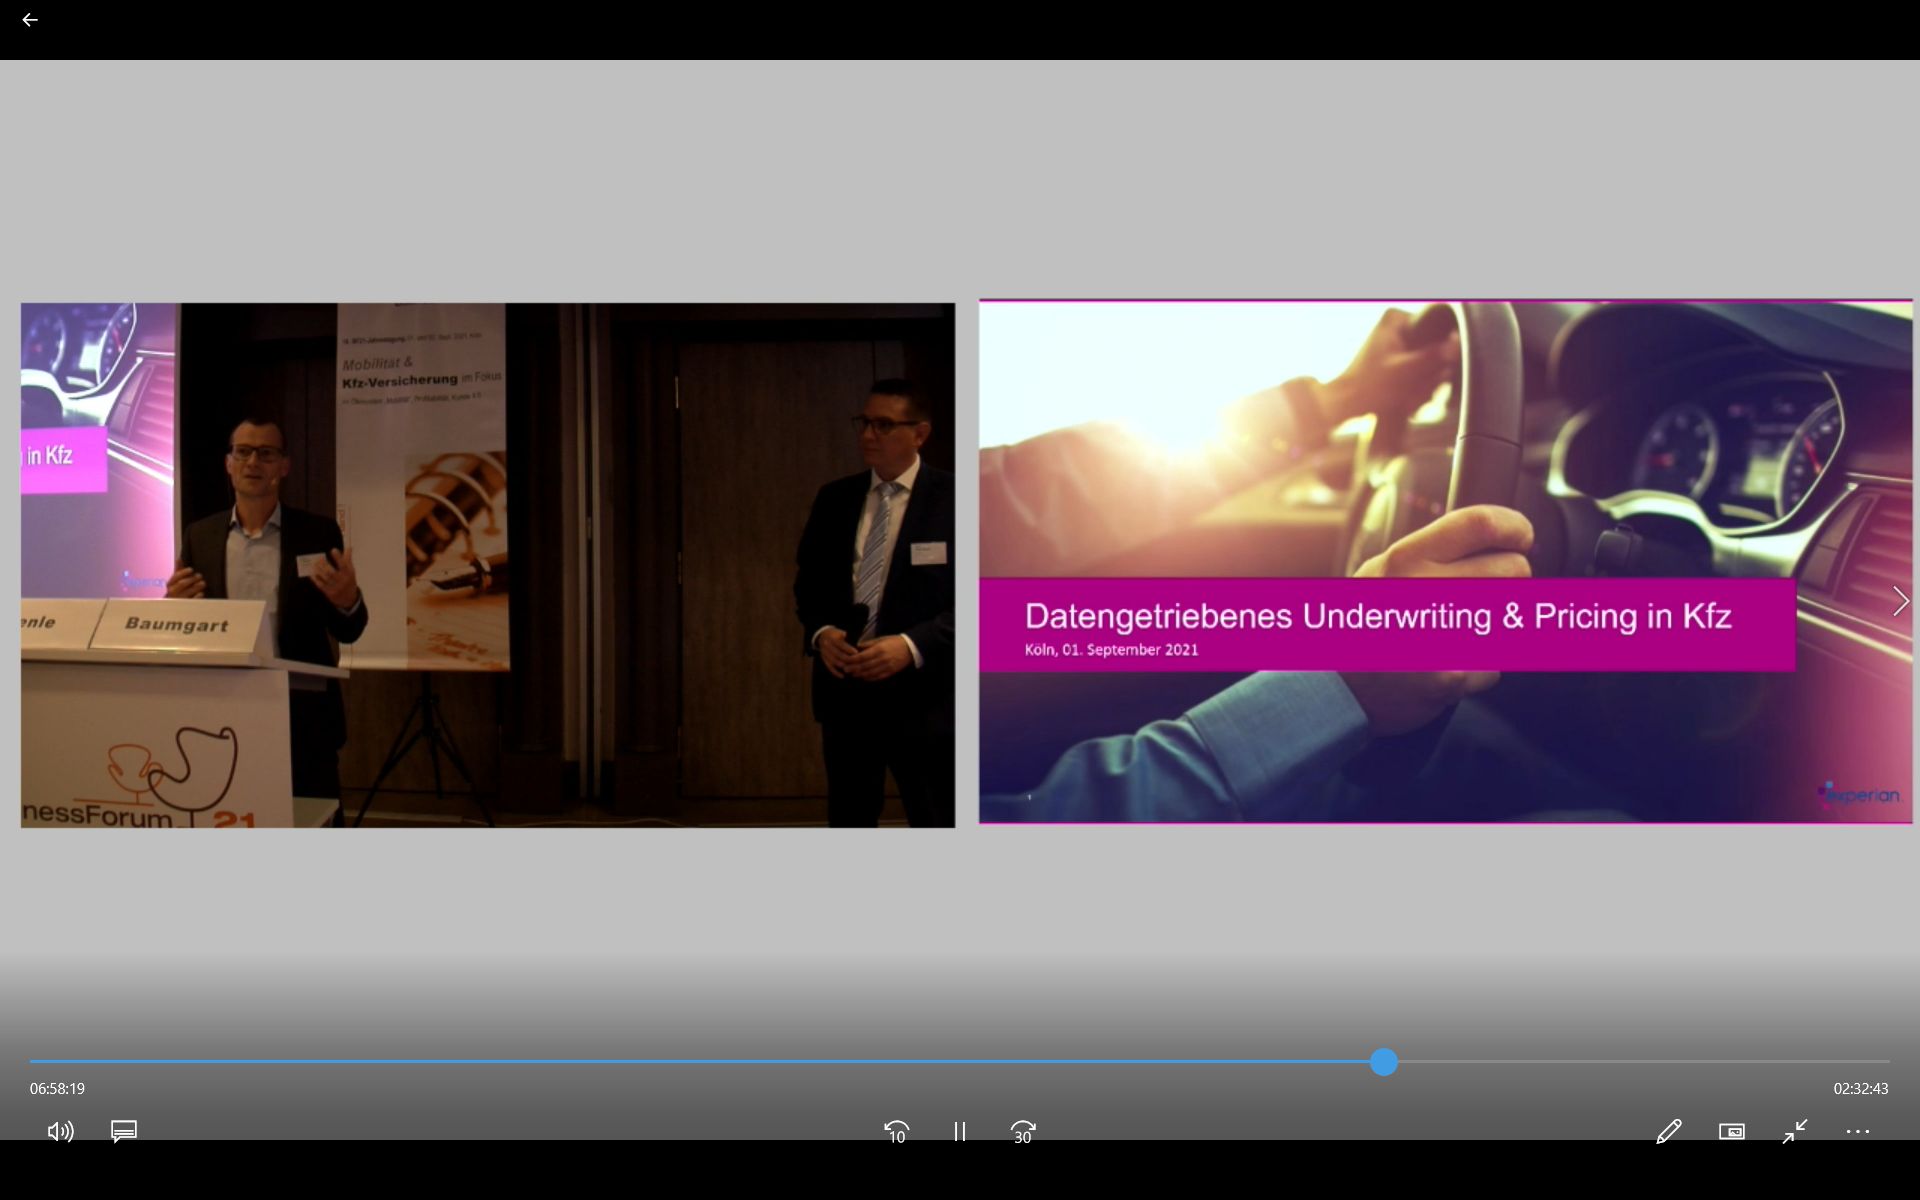
Task: Pause the video playback
Action: point(959,1131)
